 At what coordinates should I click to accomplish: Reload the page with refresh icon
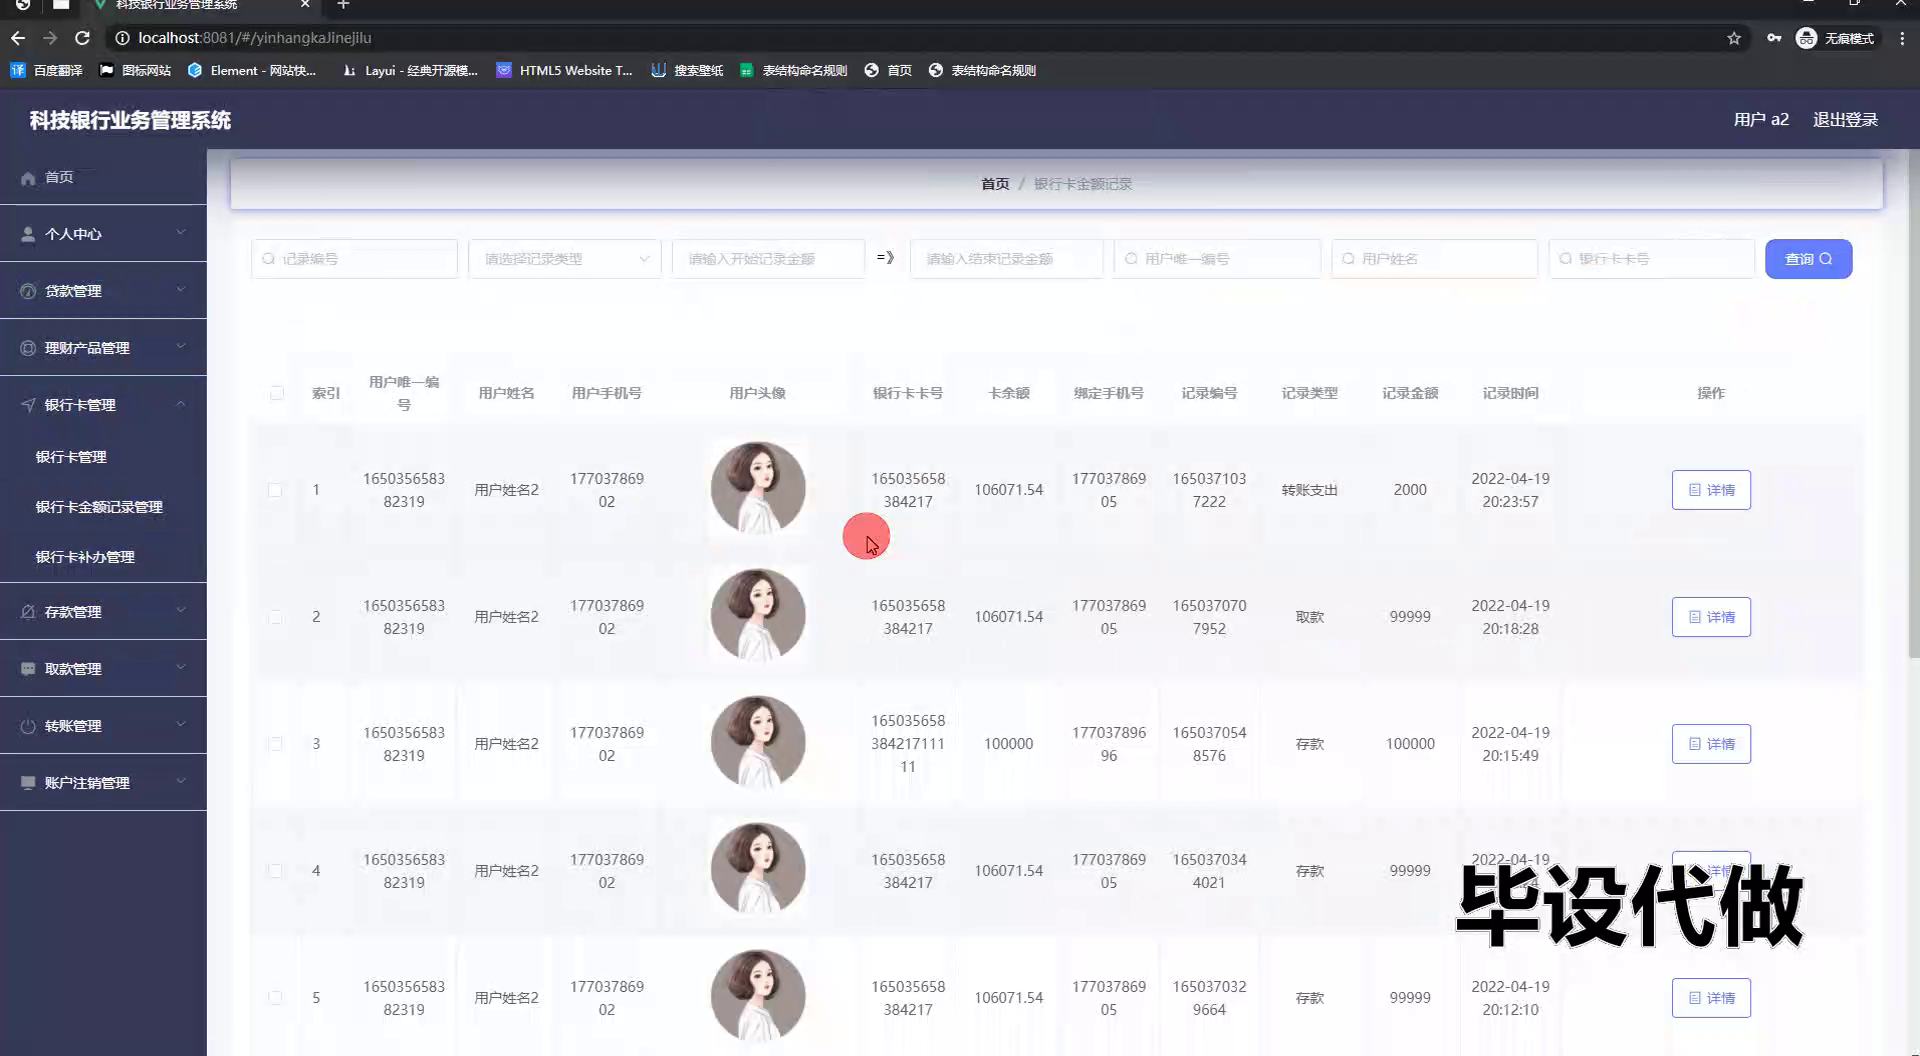tap(83, 38)
